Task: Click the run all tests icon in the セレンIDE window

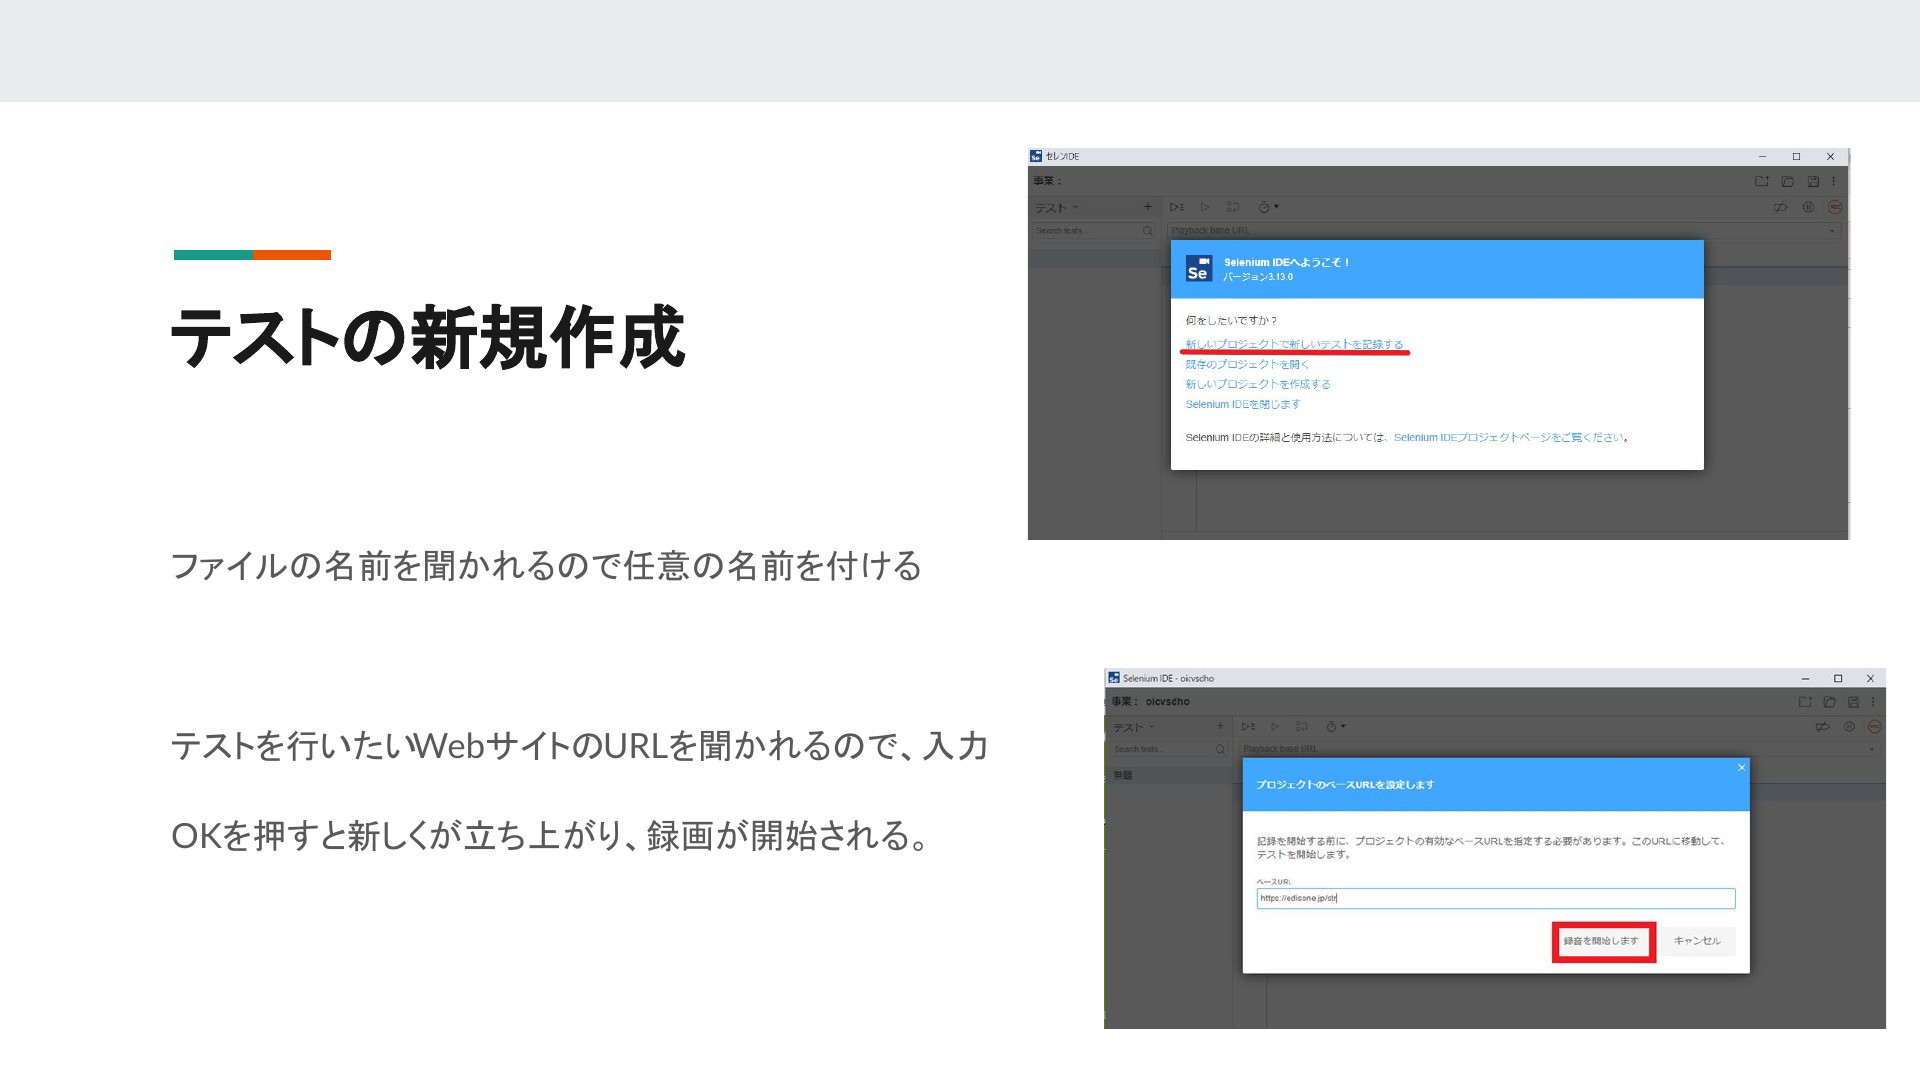Action: 1177,207
